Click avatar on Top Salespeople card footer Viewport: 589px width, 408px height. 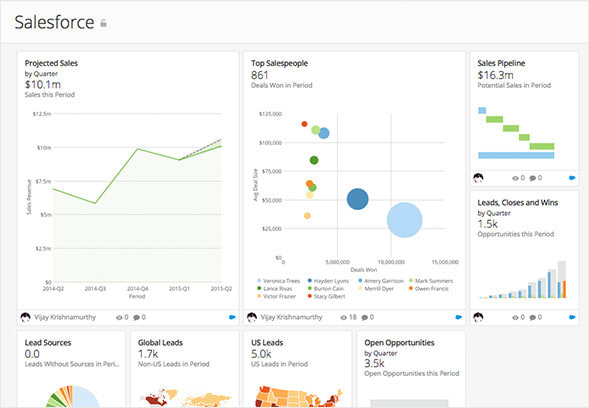click(252, 317)
